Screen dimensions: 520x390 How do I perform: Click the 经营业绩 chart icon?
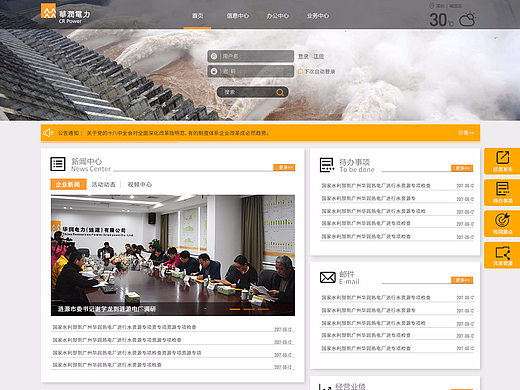325,387
